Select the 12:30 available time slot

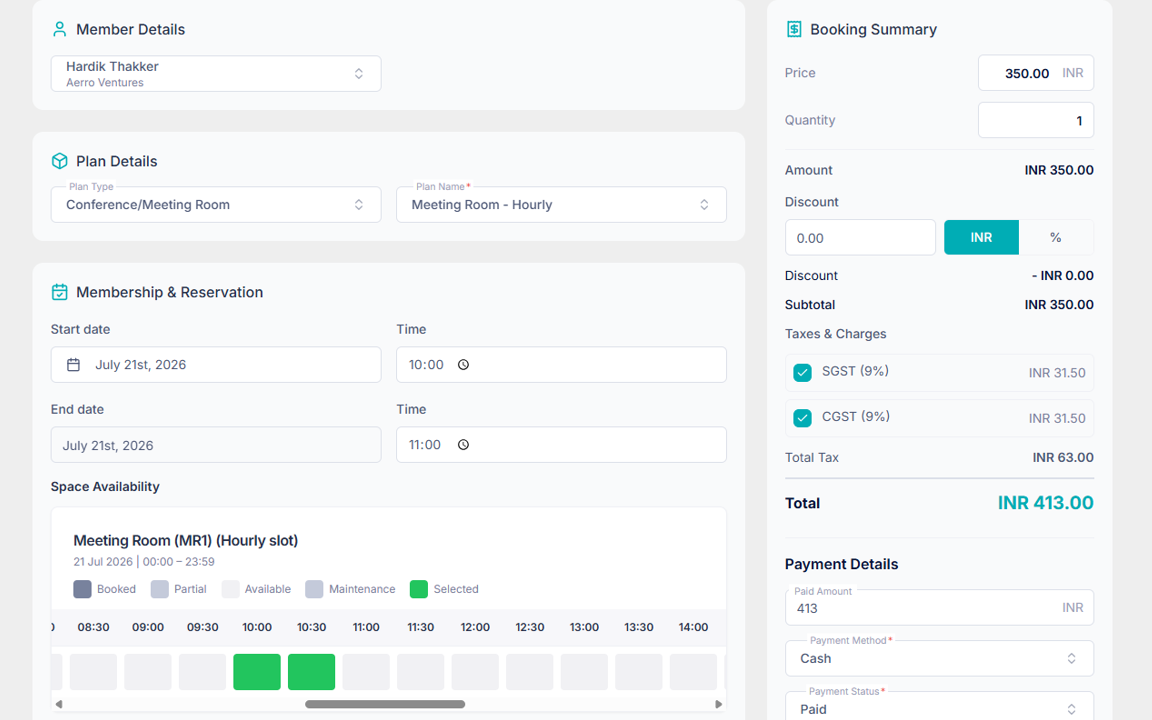tap(530, 672)
